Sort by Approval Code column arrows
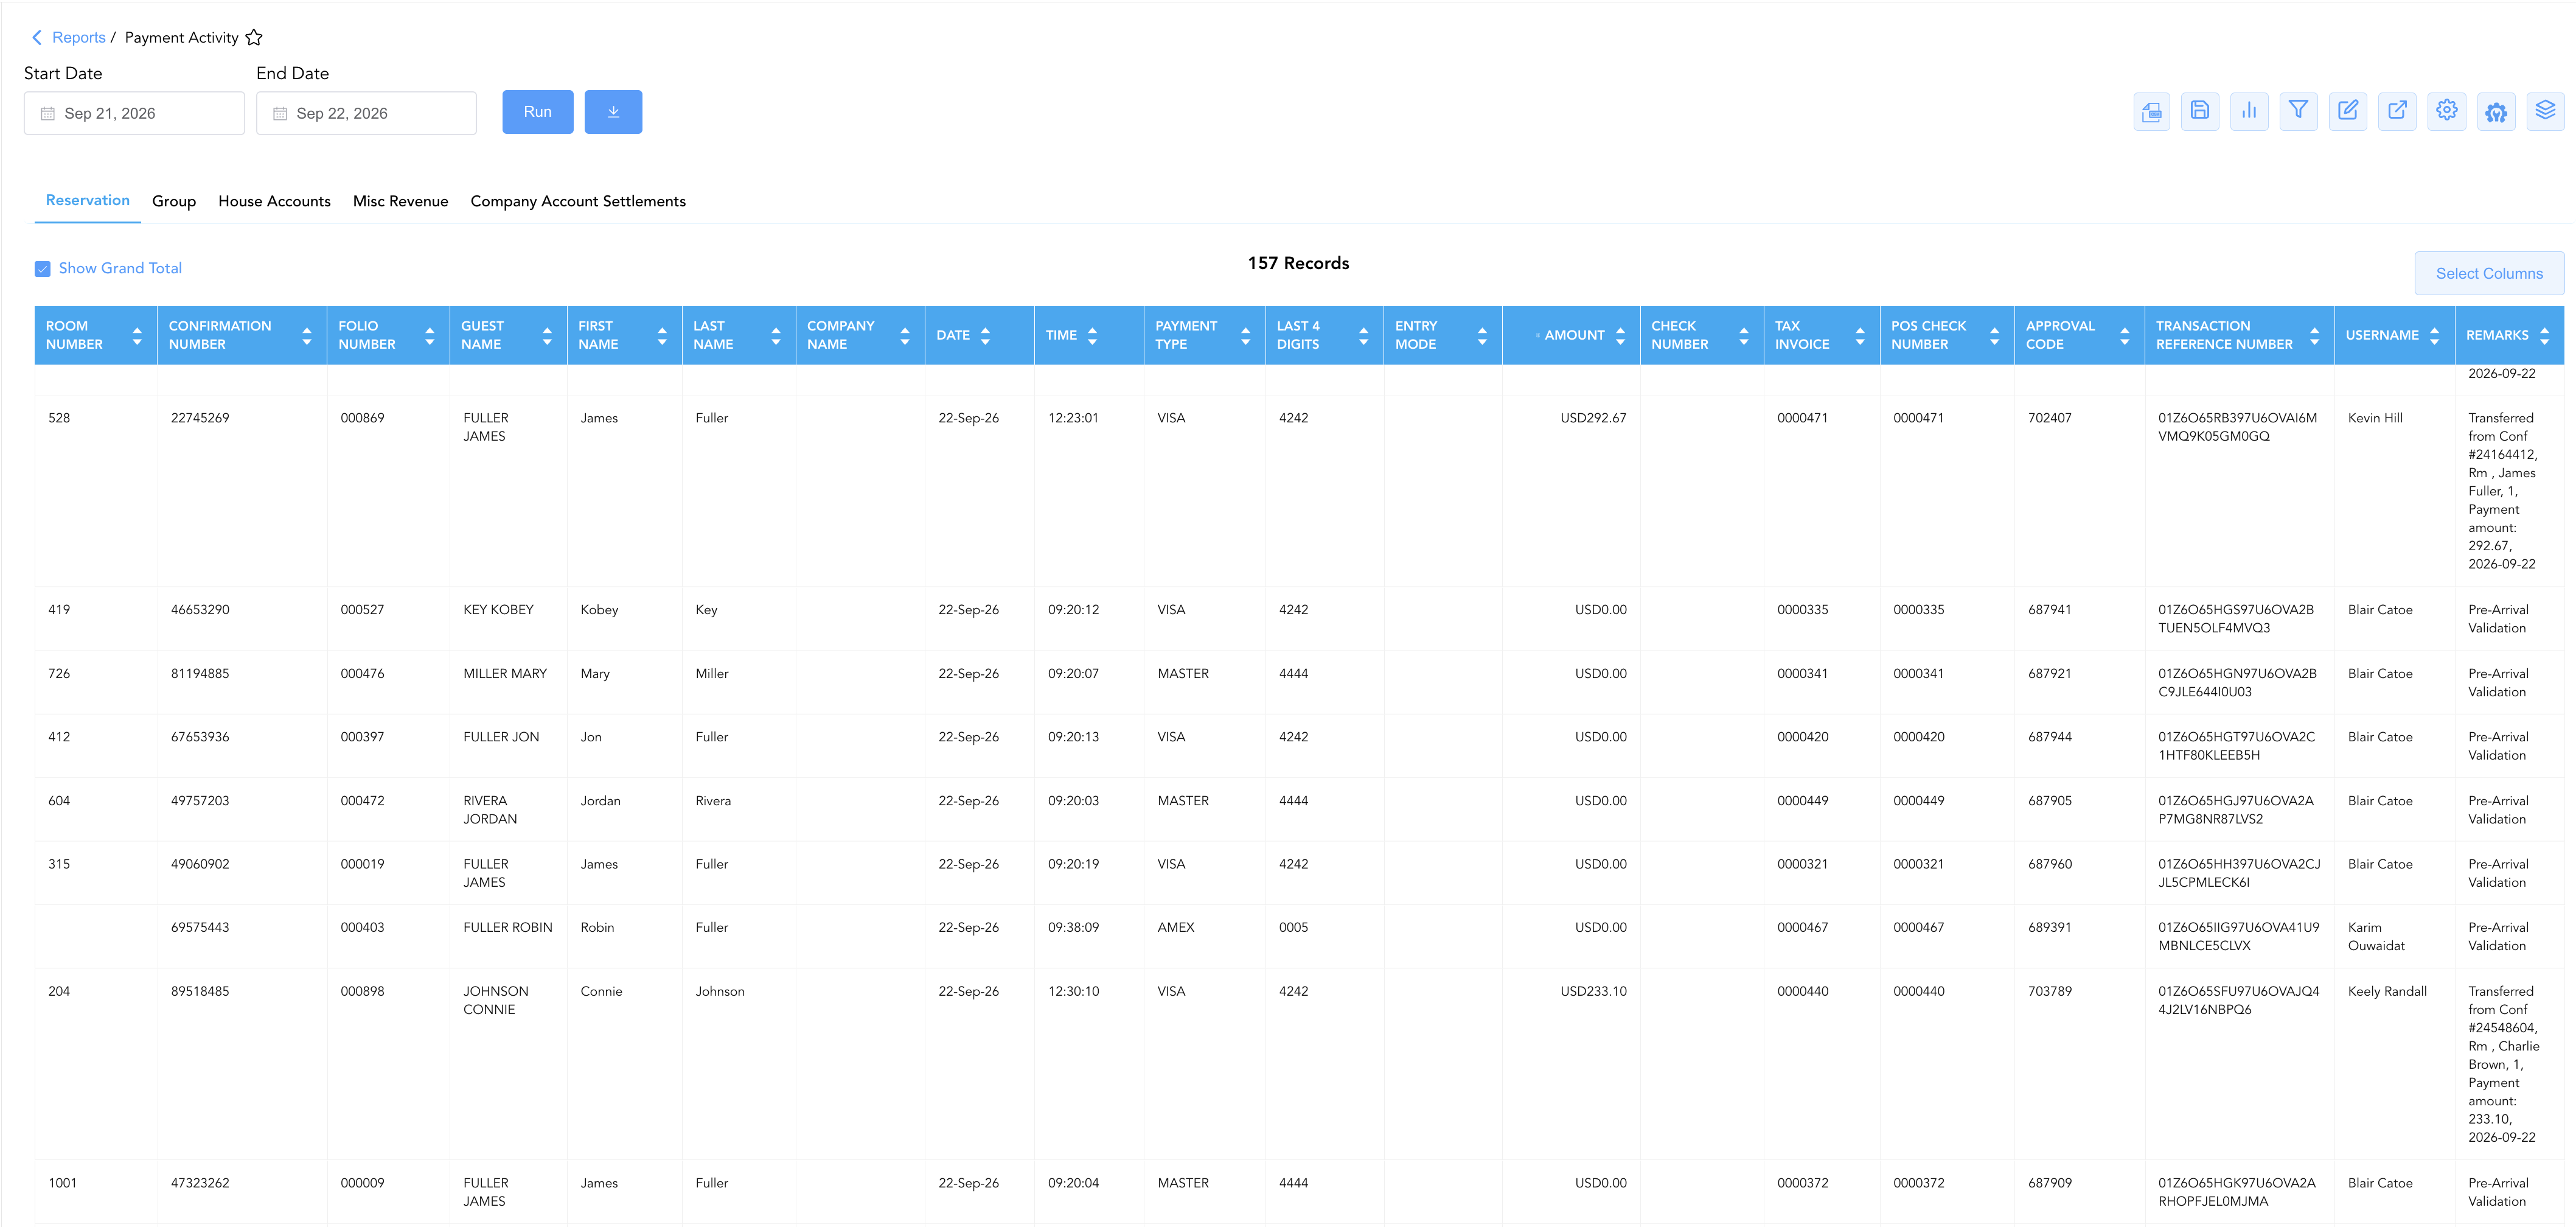The width and height of the screenshot is (2576, 1227). tap(2124, 335)
